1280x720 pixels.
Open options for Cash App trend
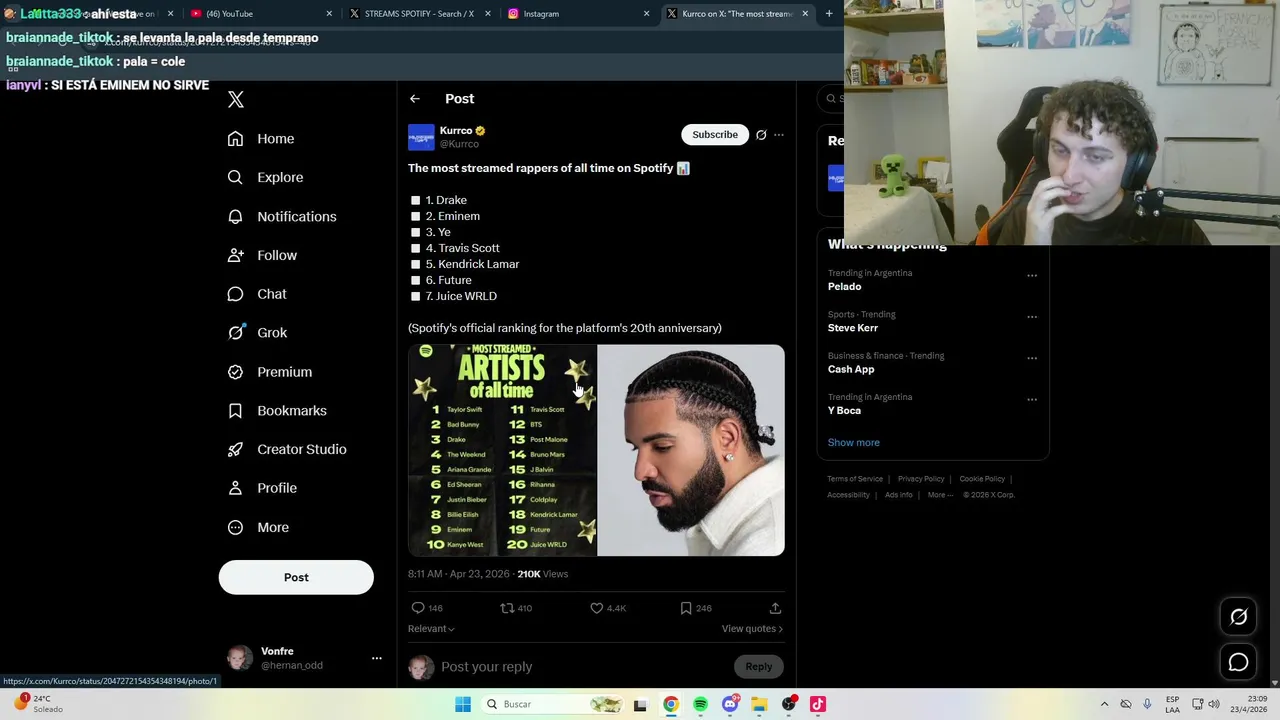point(1032,358)
